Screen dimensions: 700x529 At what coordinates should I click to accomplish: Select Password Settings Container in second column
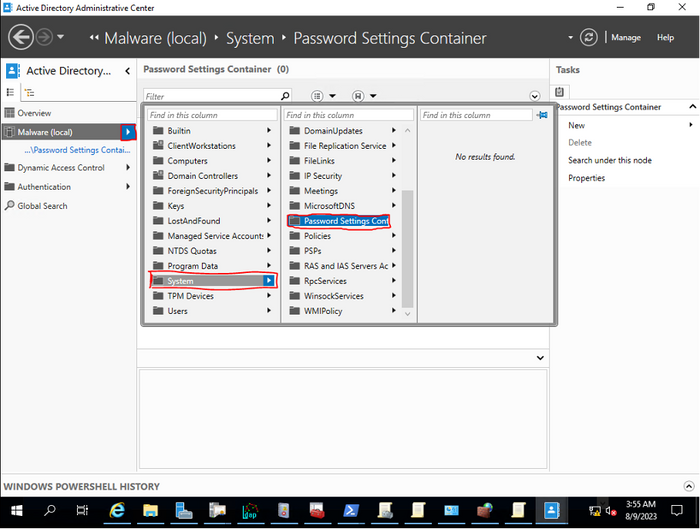pyautogui.click(x=339, y=221)
